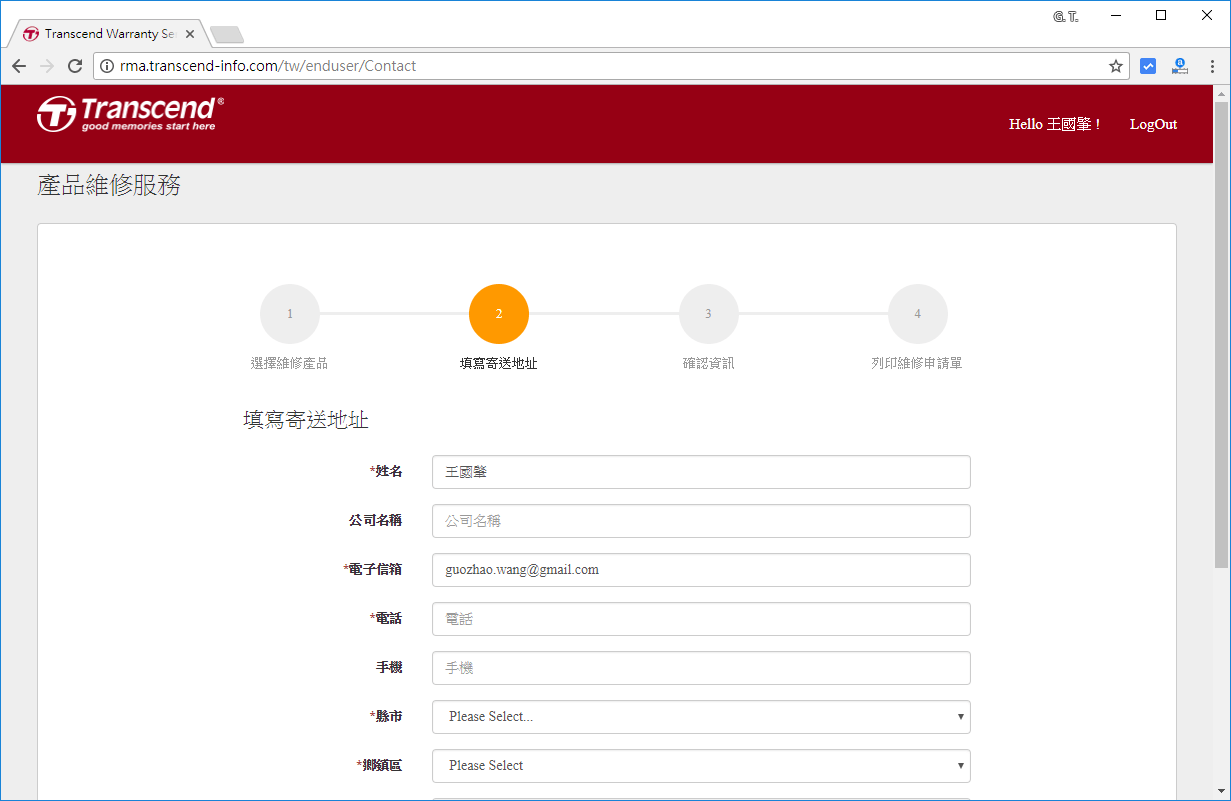Click the blue checkmark extension icon
Screen dimensions: 1231x801
(x=1148, y=66)
